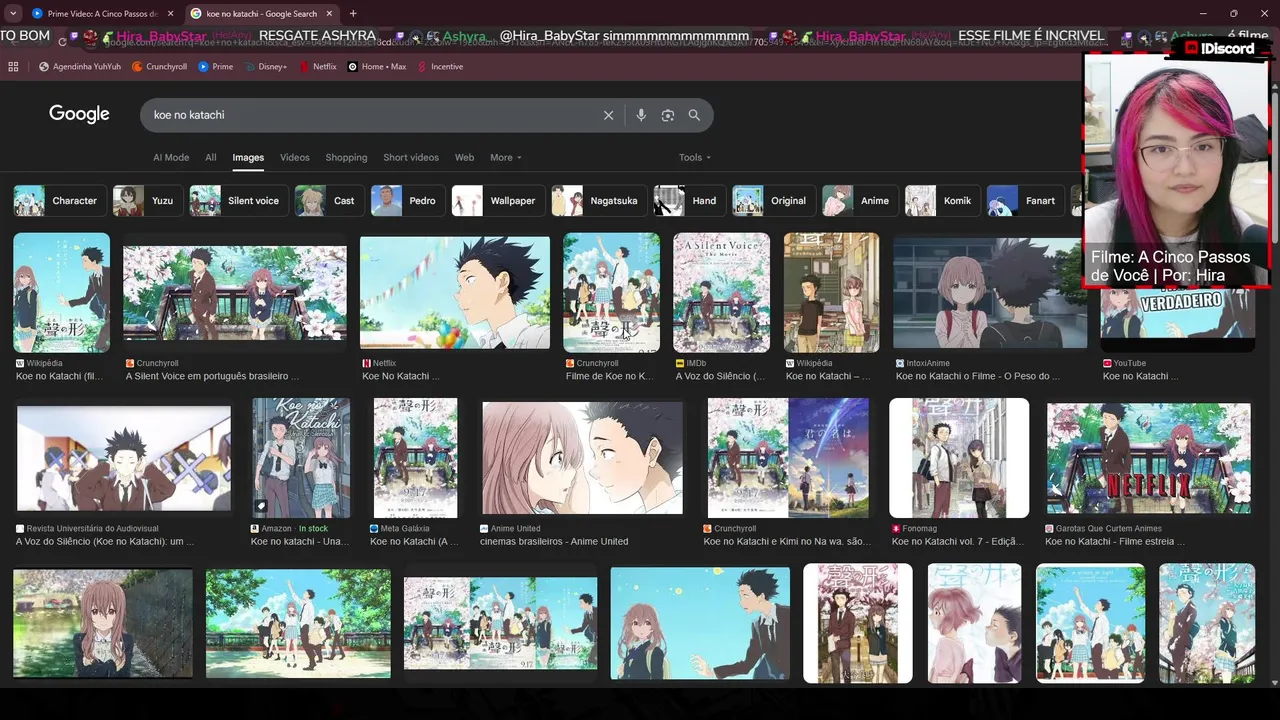Filter images by Komik chip
The image size is (1280, 720).
pos(941,201)
